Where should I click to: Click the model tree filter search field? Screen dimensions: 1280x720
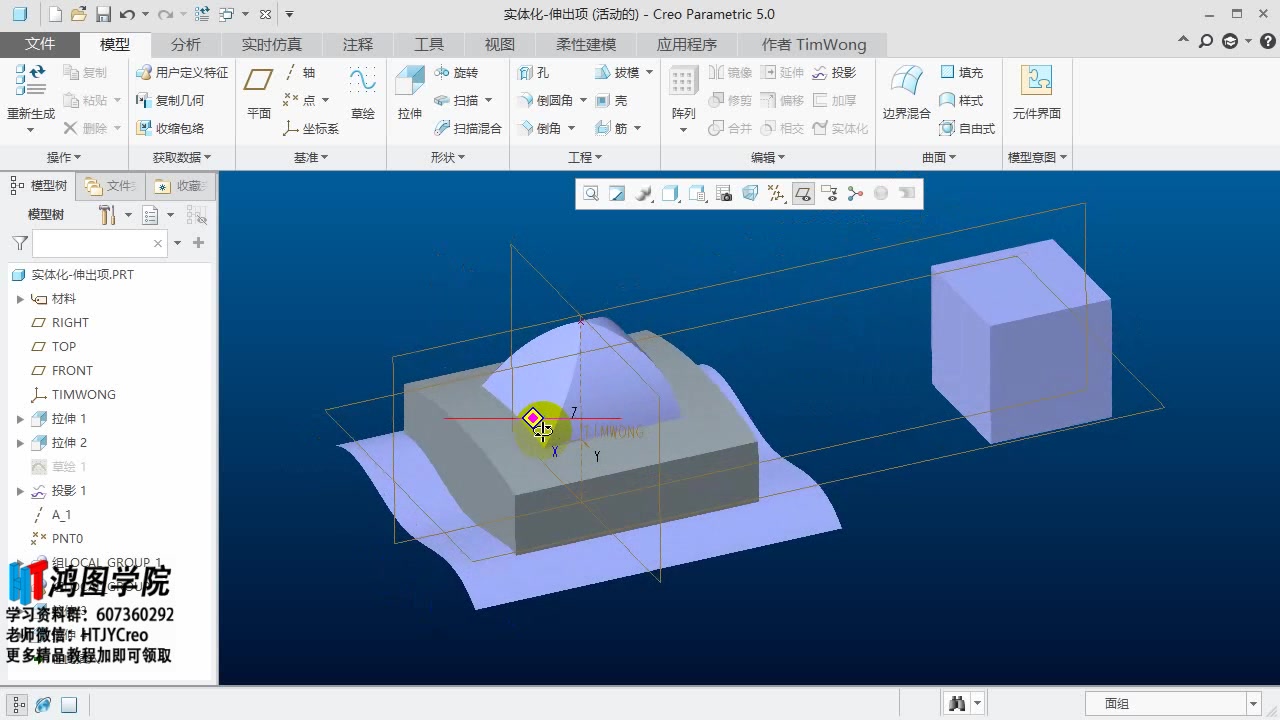pos(93,243)
